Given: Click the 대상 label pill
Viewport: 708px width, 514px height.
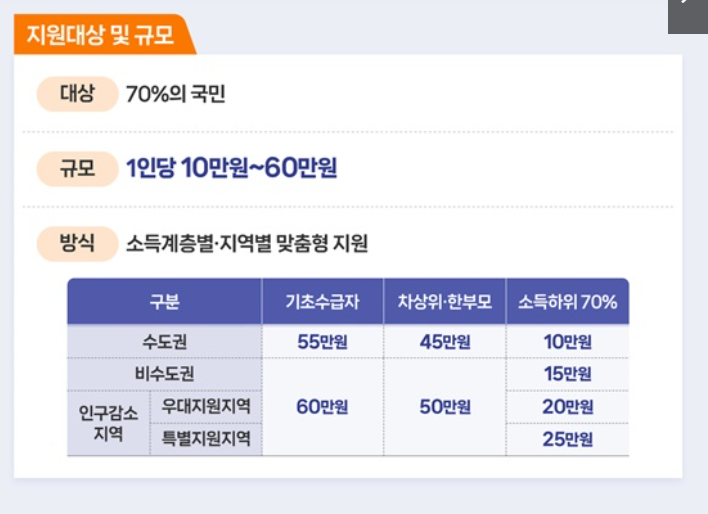Looking at the screenshot, I should point(77,94).
